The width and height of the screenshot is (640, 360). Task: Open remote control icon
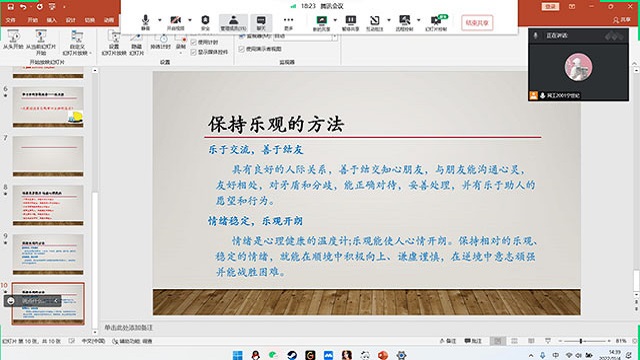point(404,22)
